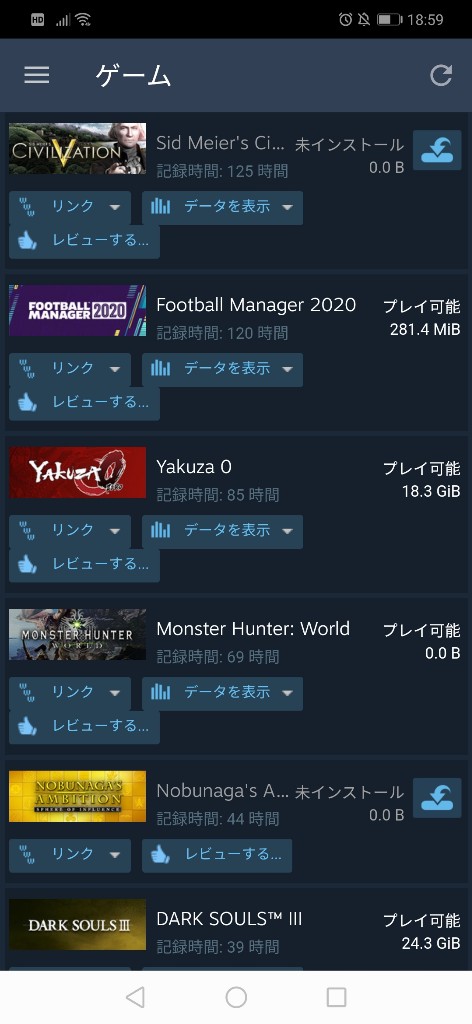Expand データを表示 dropdown under Football Manager 2020
The height and width of the screenshot is (1024, 472).
(x=222, y=369)
